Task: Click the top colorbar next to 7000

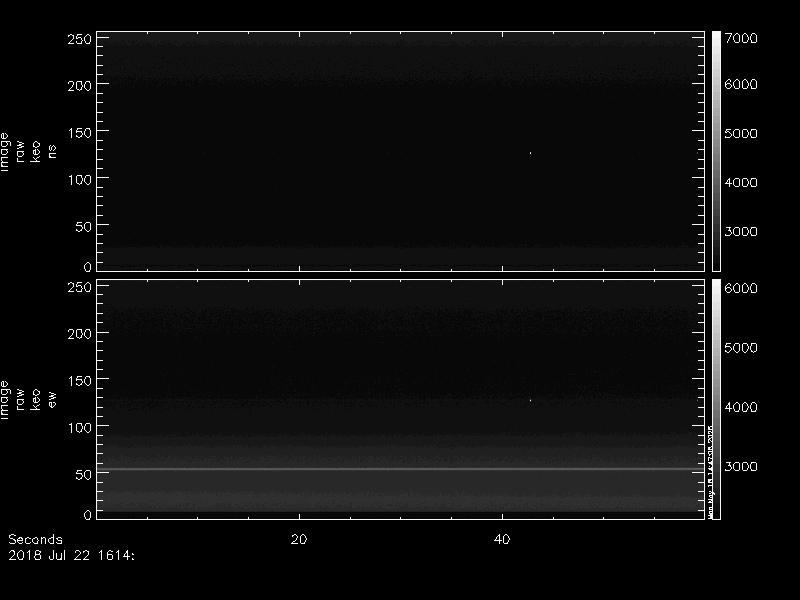Action: 716,151
